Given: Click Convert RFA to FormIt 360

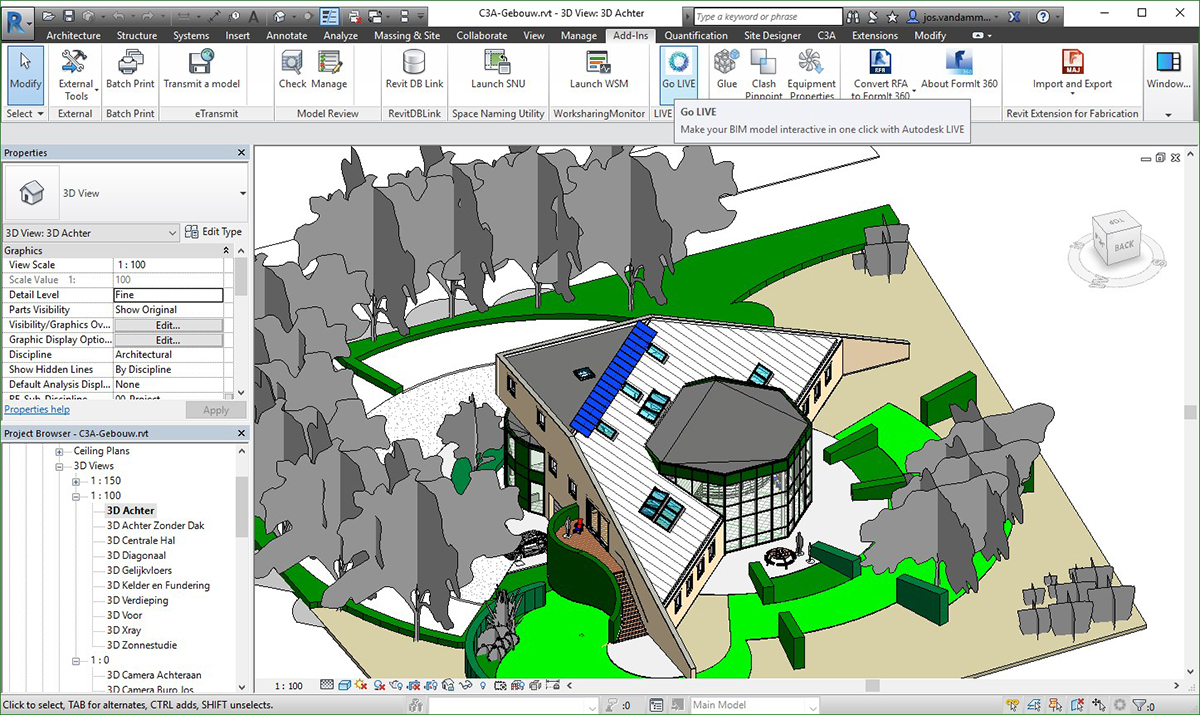Looking at the screenshot, I should [x=881, y=74].
